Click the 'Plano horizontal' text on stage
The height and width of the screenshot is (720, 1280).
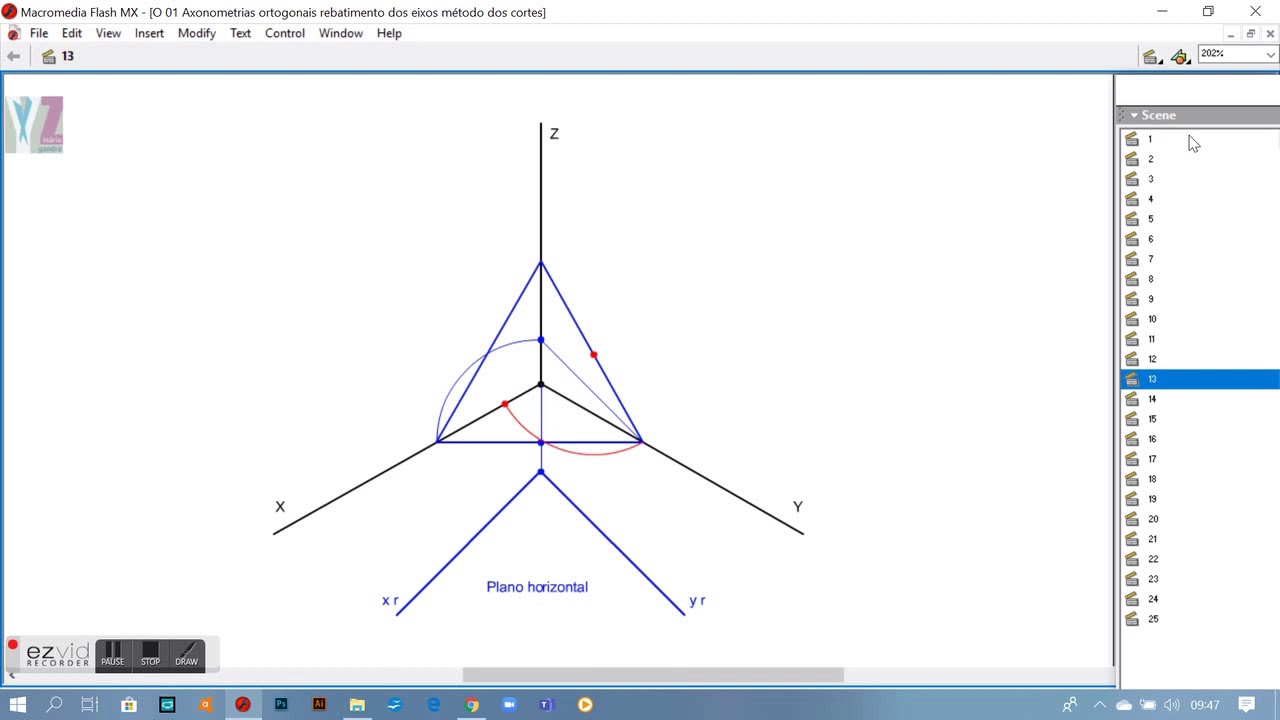pos(537,587)
